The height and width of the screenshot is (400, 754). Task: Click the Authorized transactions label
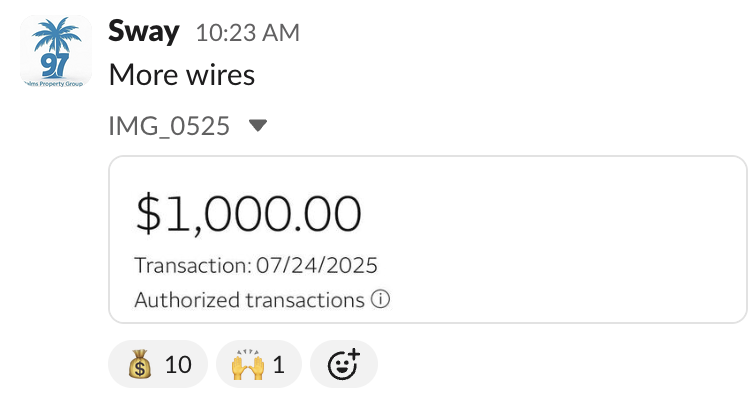[250, 300]
